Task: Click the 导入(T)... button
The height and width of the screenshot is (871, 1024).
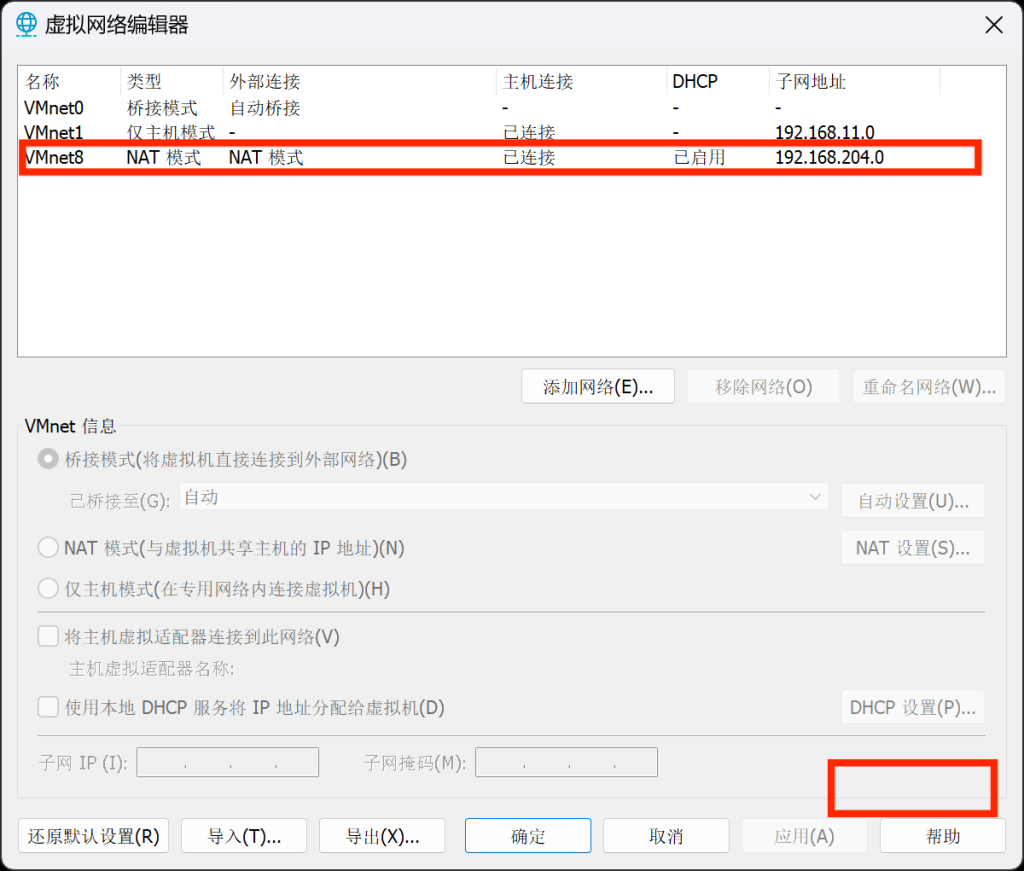Action: pyautogui.click(x=244, y=836)
